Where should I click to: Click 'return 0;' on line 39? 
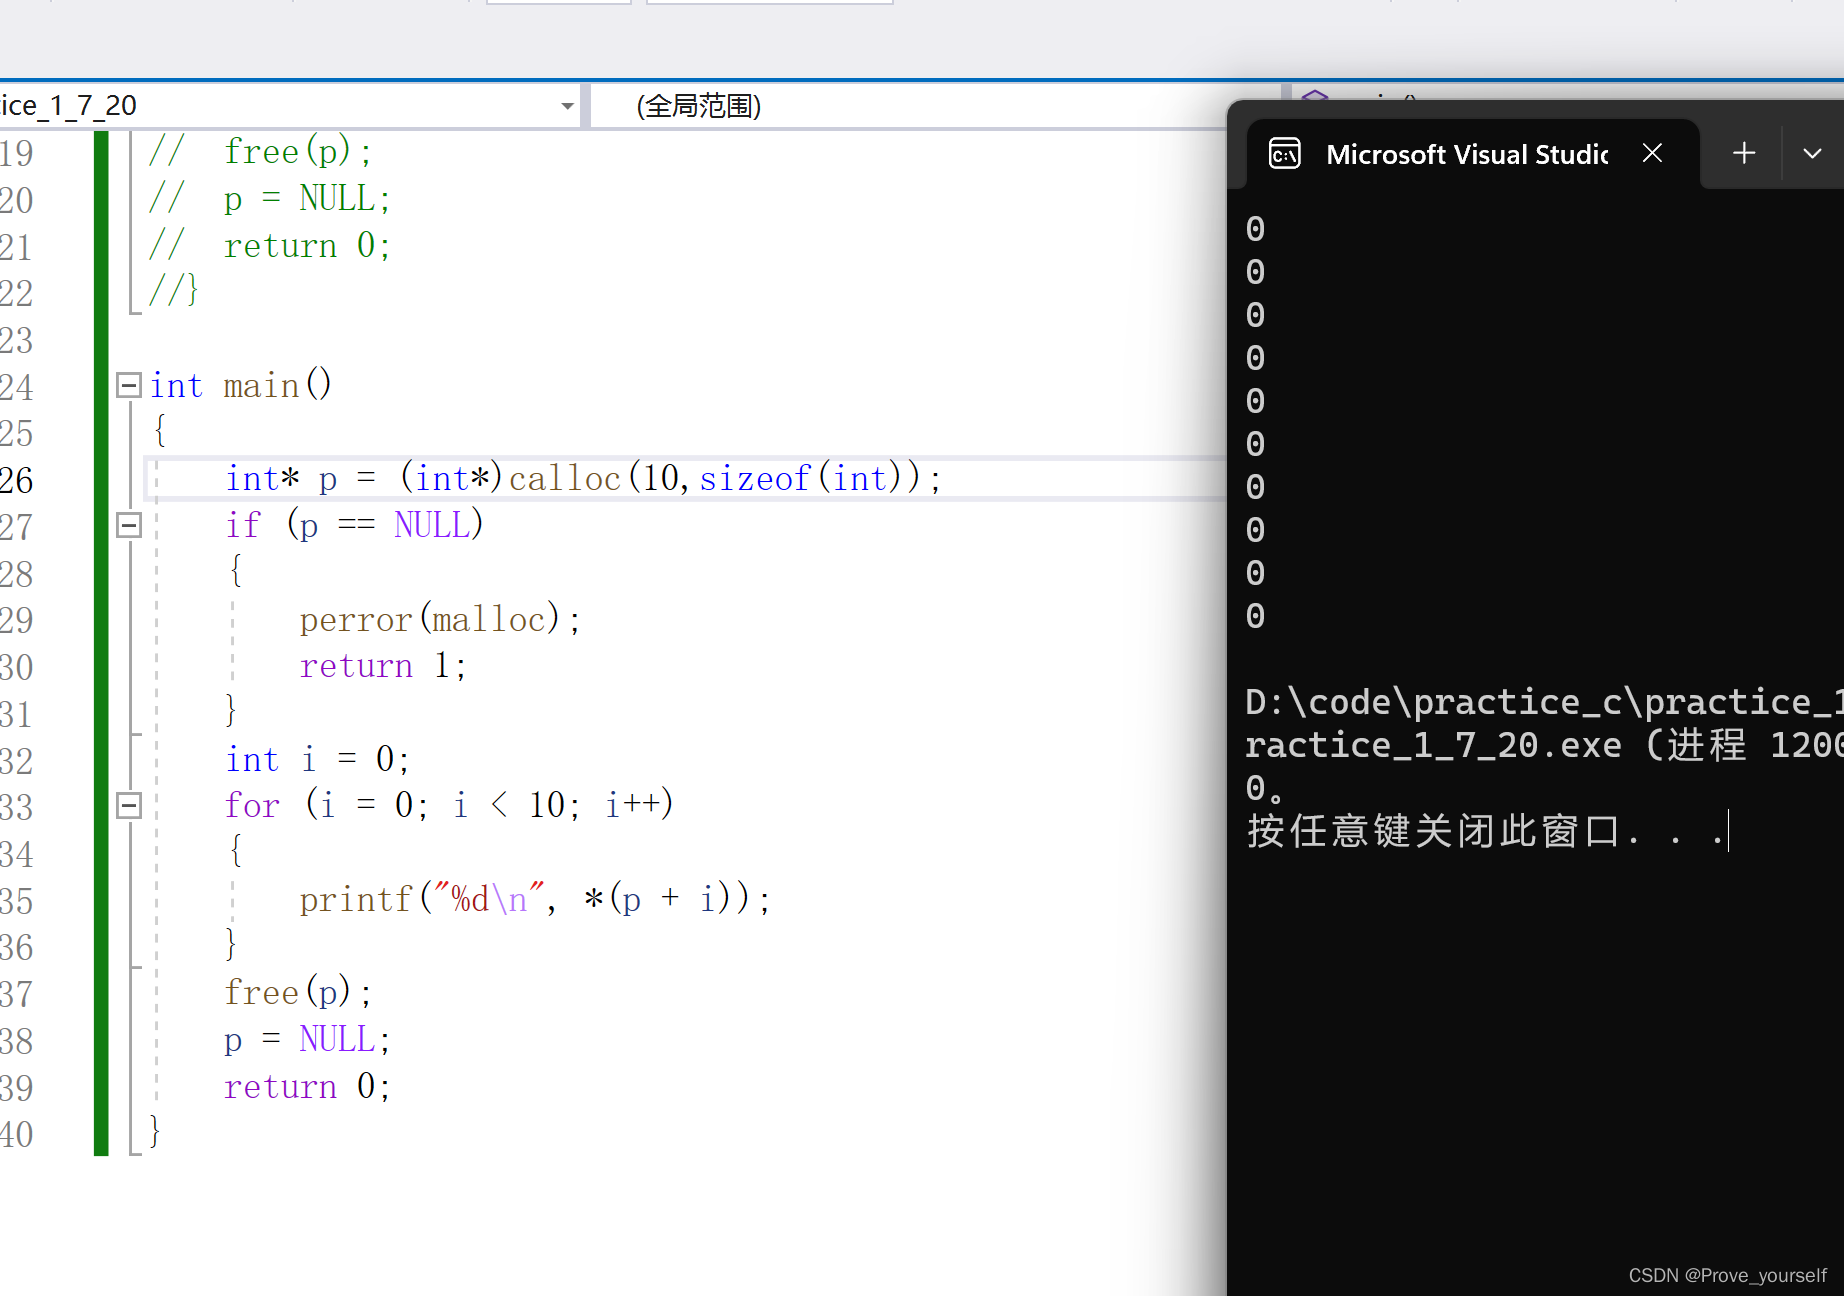coord(307,1087)
